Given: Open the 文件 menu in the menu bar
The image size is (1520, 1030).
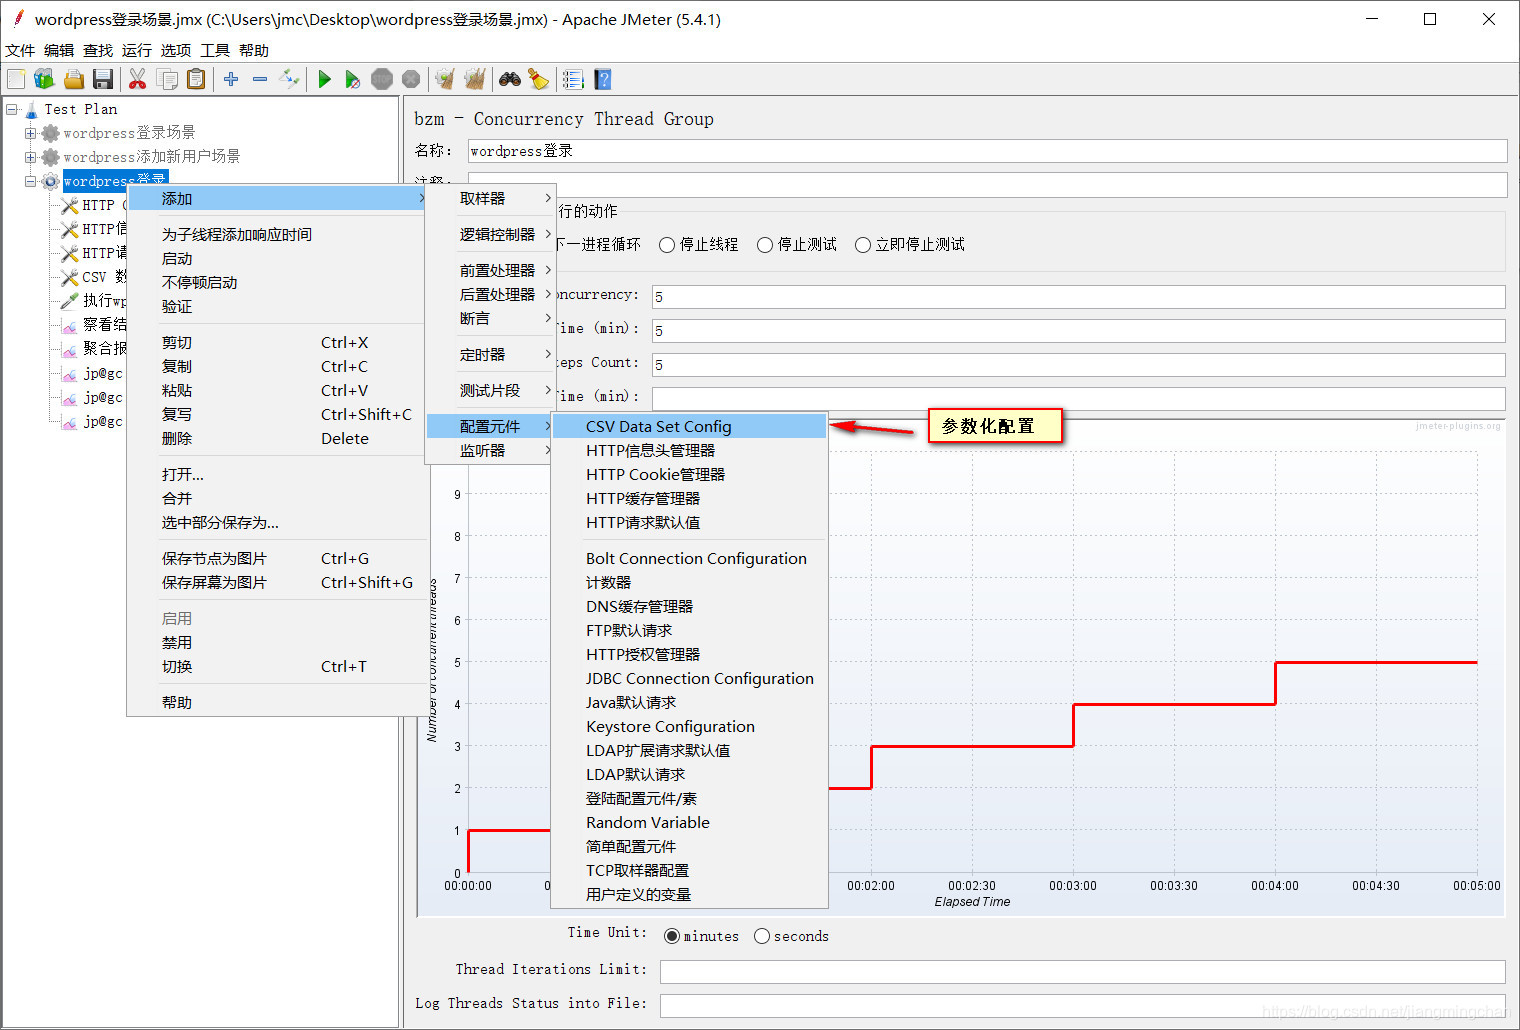Looking at the screenshot, I should 20,50.
